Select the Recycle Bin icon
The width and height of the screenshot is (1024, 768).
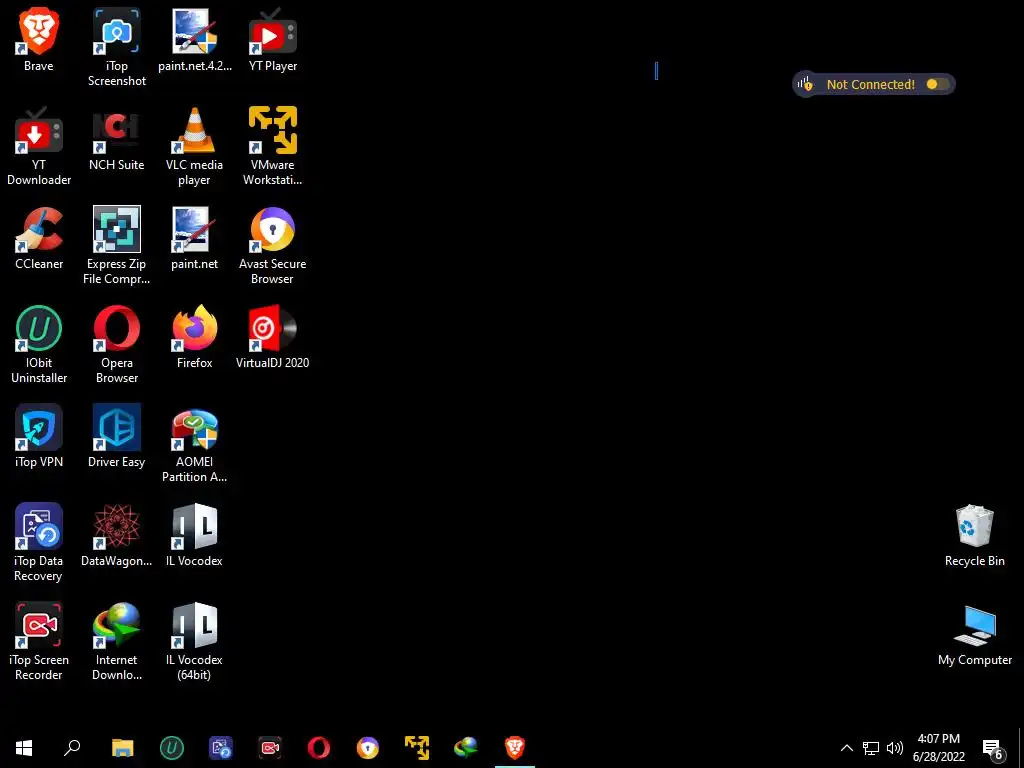pyautogui.click(x=974, y=536)
